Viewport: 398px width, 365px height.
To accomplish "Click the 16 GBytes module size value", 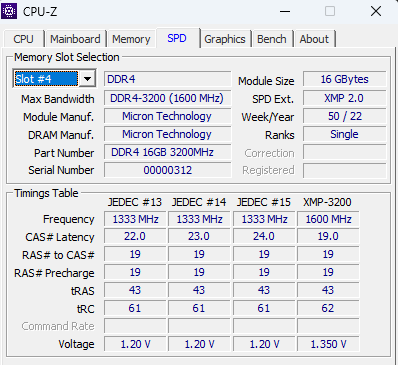I will tap(345, 79).
